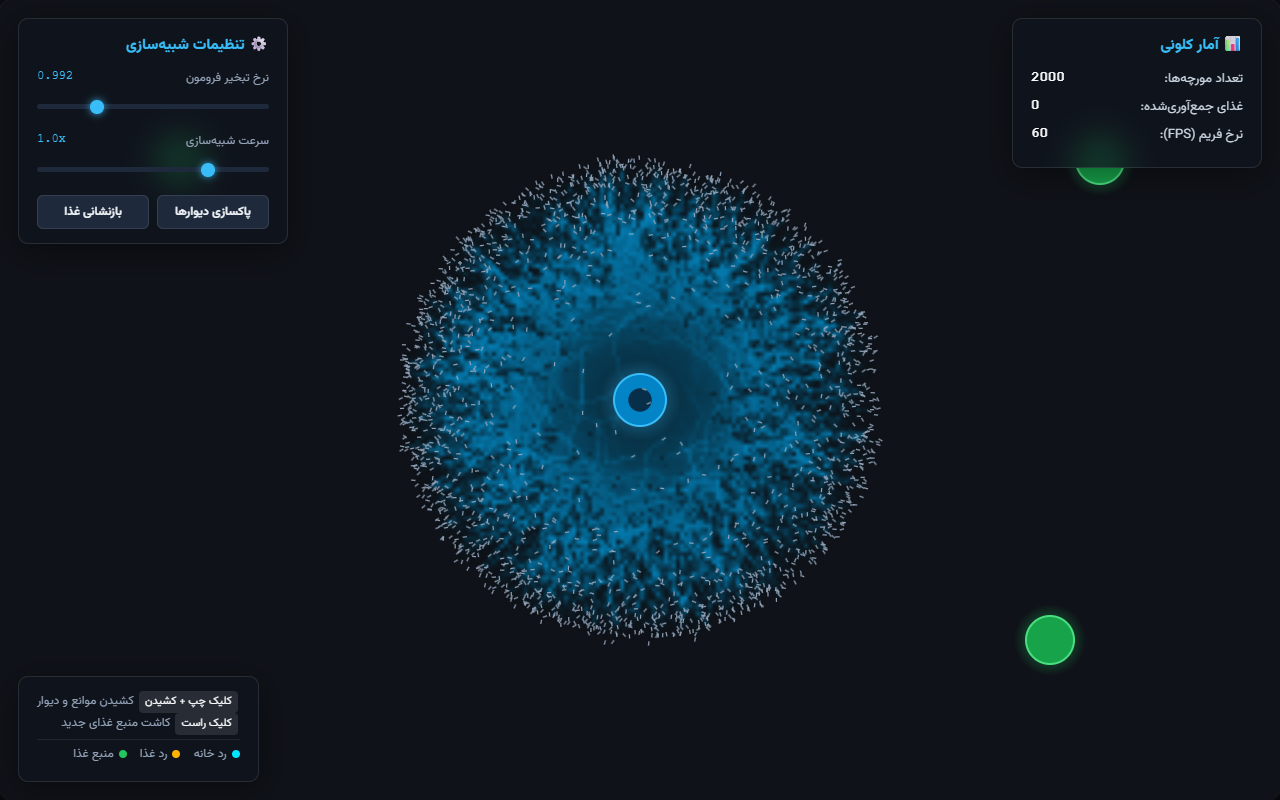
Task: Click the غذای جمع‌آوری‌شده label
Action: coord(1191,105)
